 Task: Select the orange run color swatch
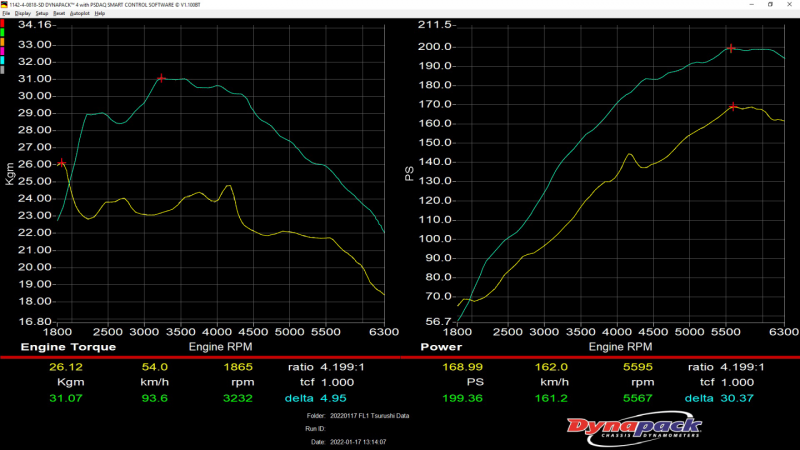[x=3, y=40]
